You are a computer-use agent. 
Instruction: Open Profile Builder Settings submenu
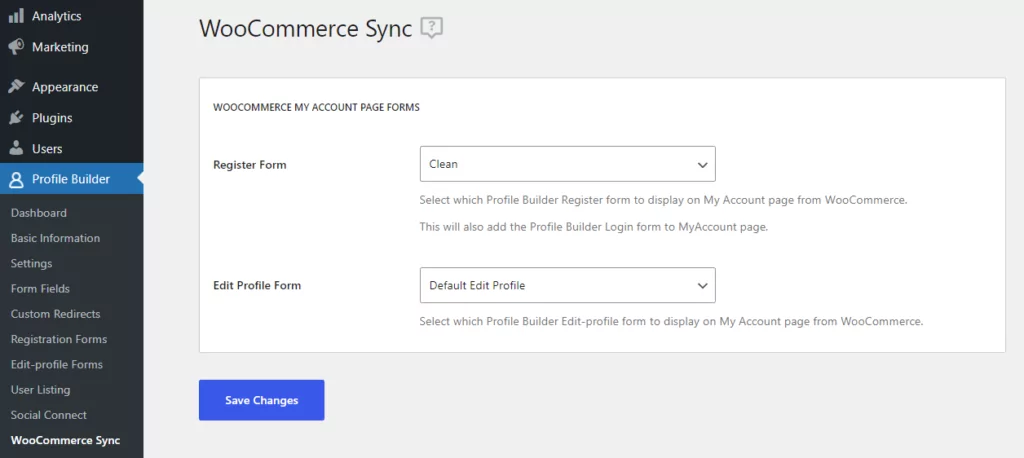point(31,264)
